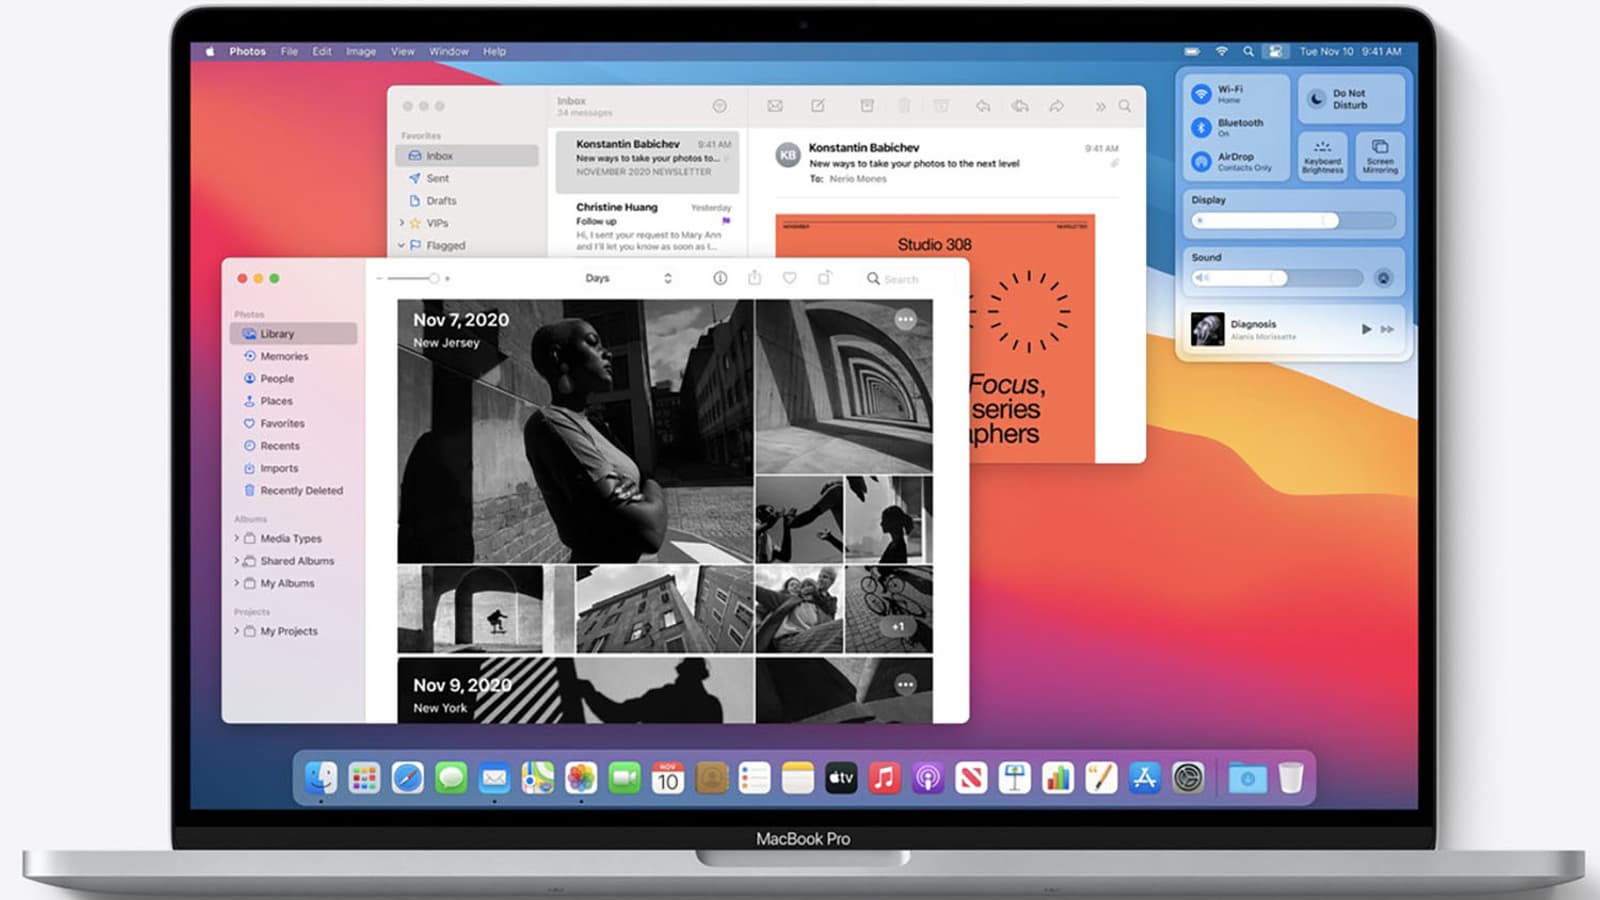Adjust the Sound volume slider
The width and height of the screenshot is (1600, 900).
point(1277,278)
